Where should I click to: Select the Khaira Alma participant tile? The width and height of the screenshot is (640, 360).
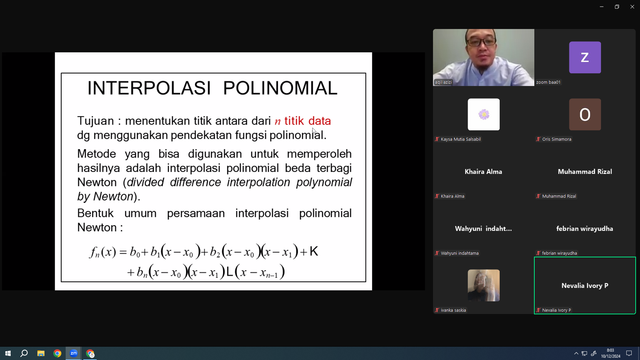(x=483, y=171)
